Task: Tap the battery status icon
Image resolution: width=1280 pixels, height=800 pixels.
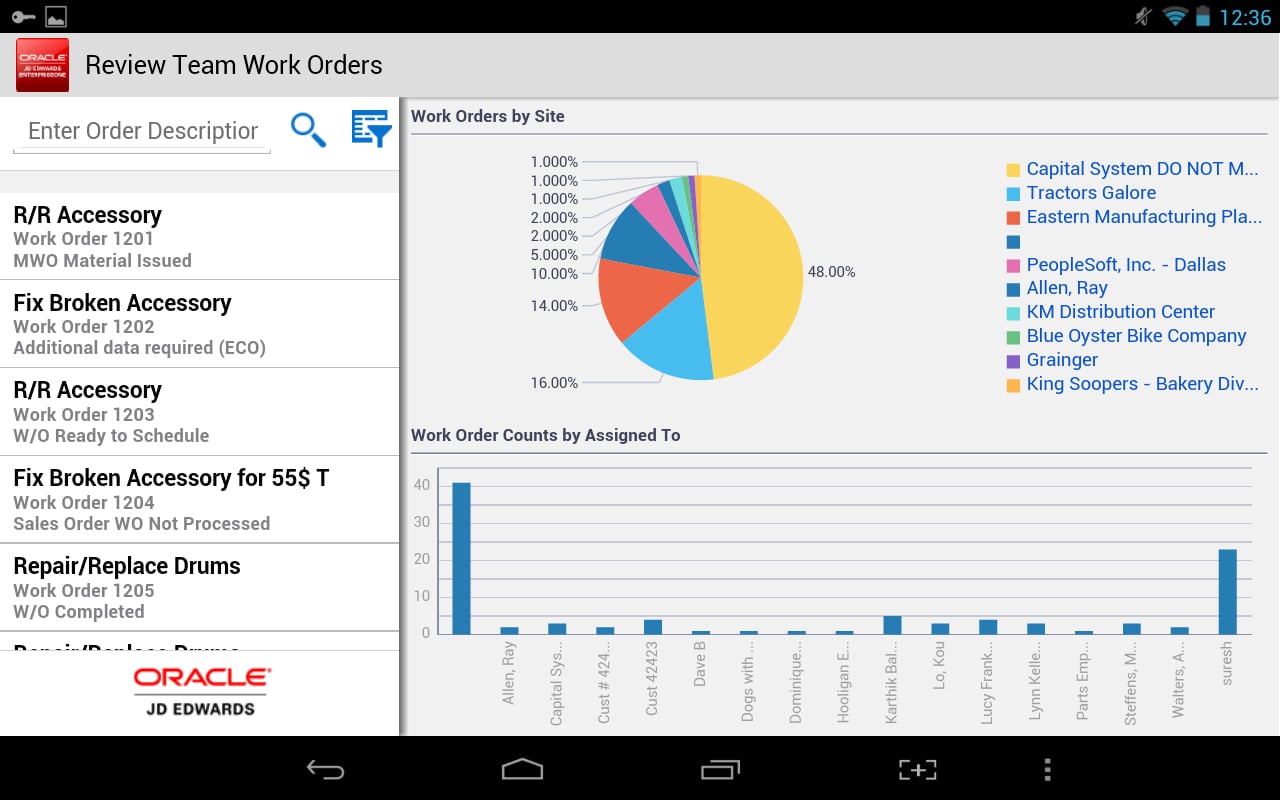Action: (1202, 16)
